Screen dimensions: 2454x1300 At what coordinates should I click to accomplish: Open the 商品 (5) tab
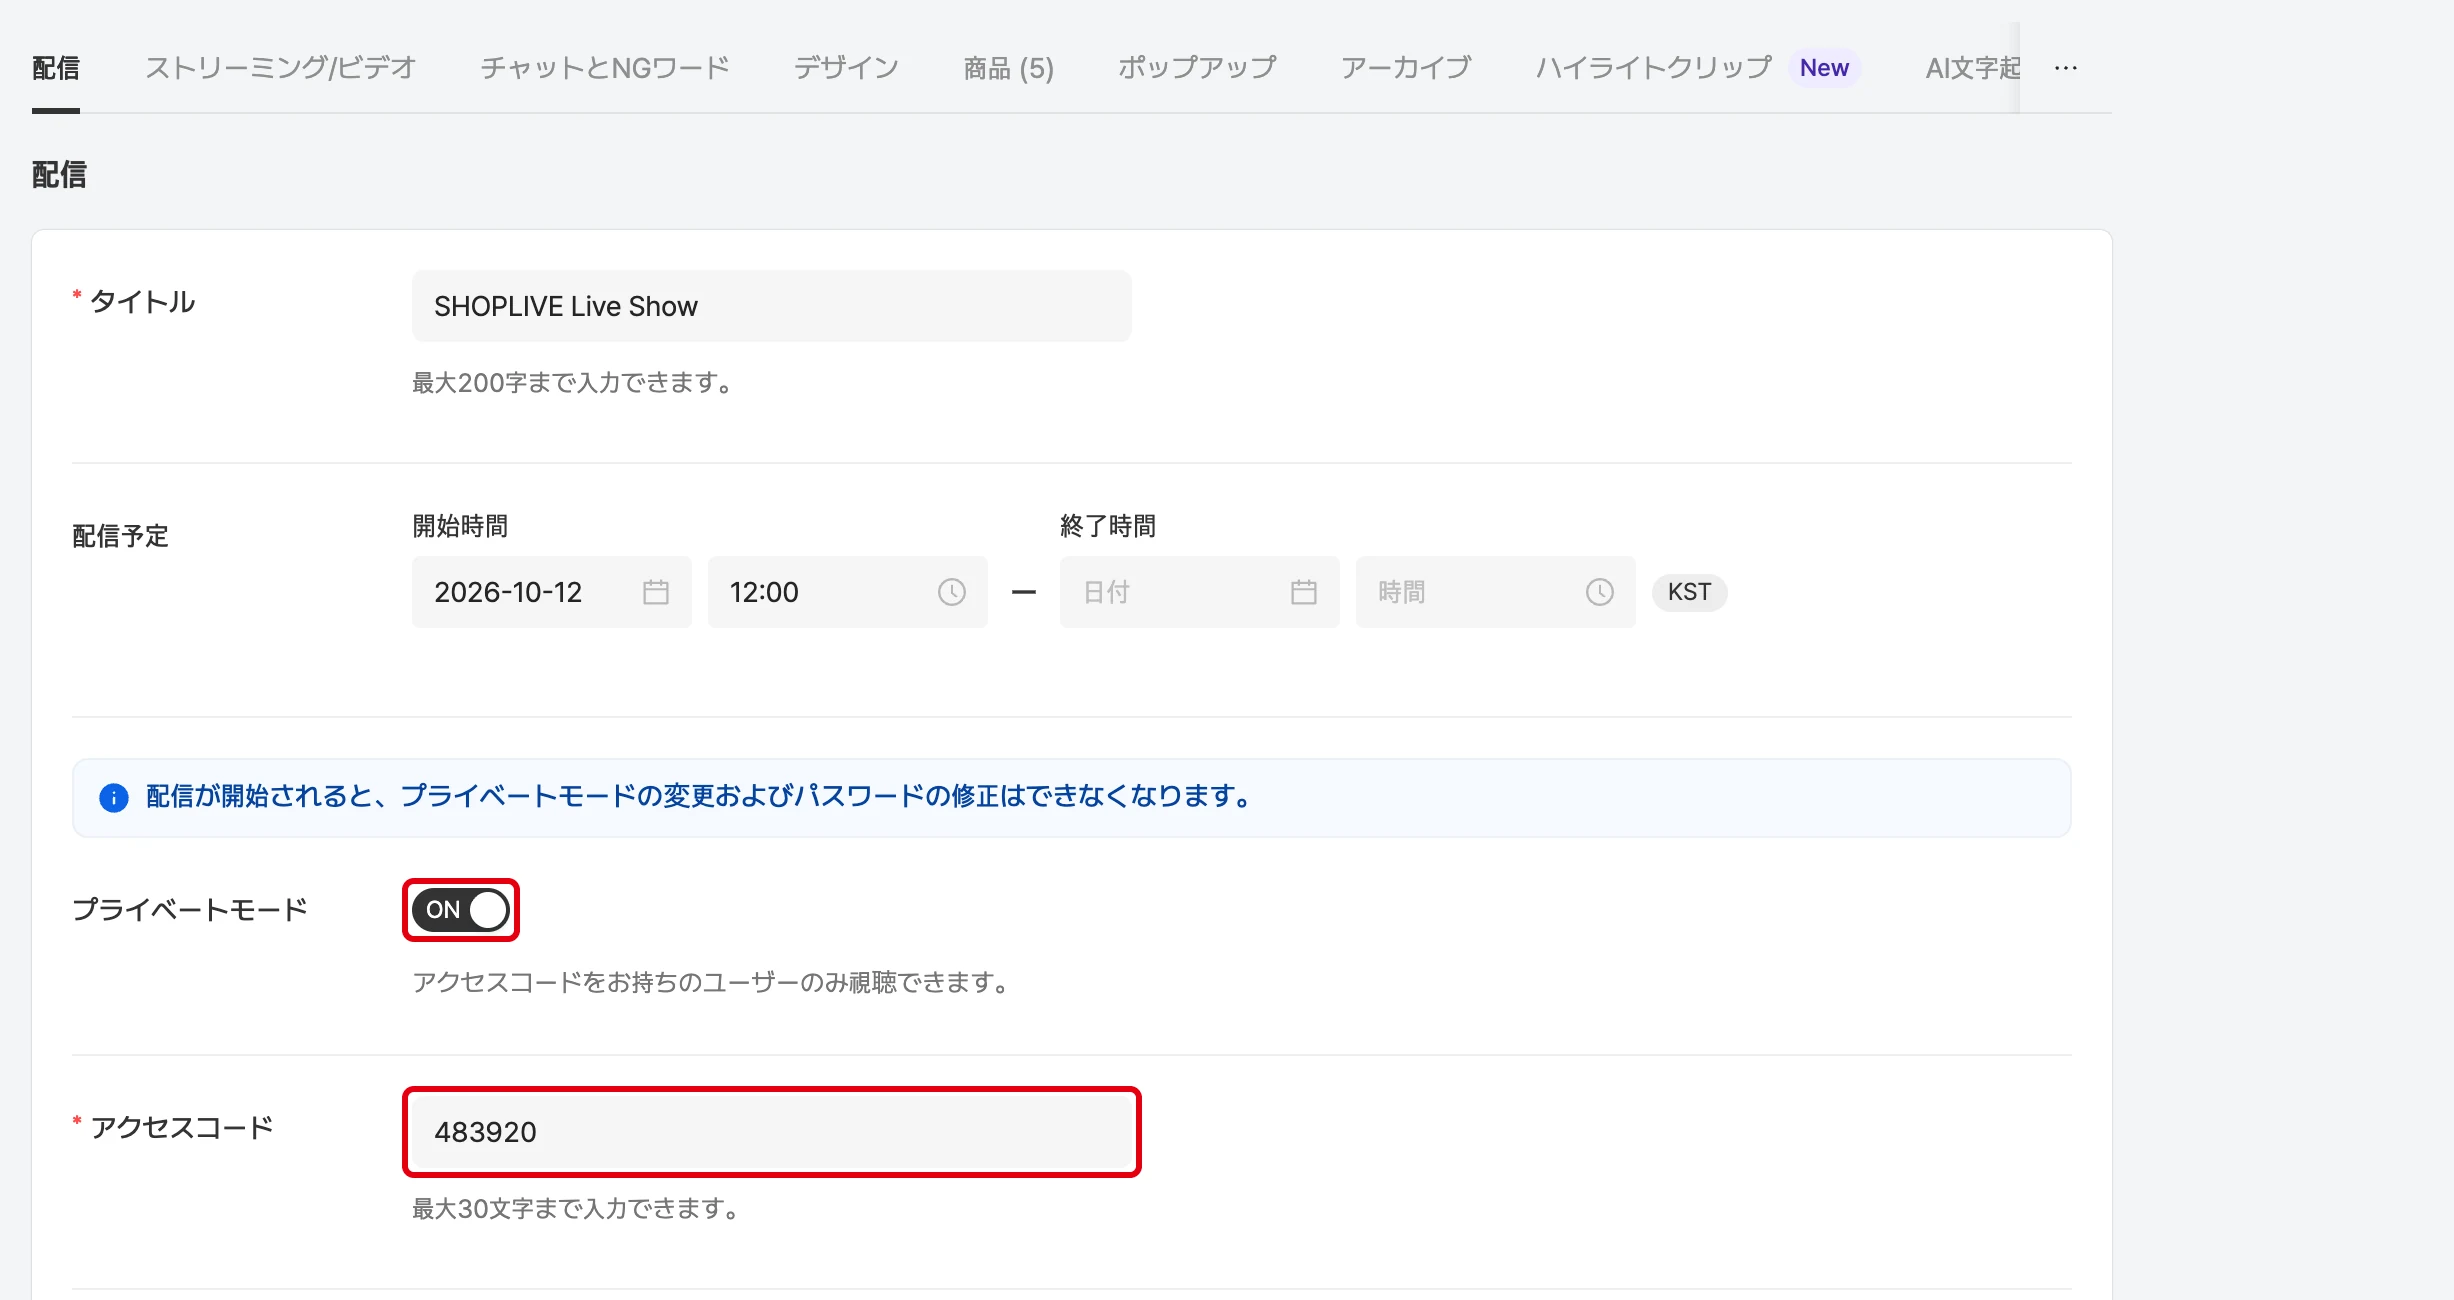point(1009,68)
